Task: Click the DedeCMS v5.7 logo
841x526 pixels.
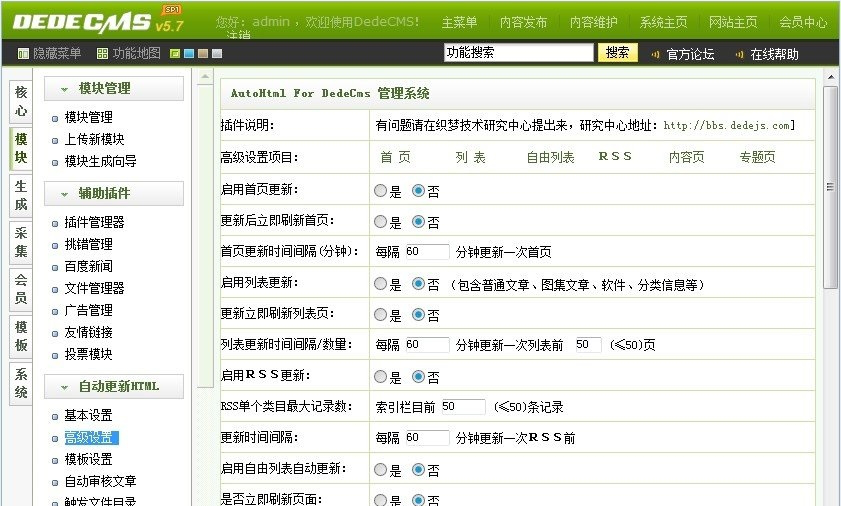Action: point(98,20)
